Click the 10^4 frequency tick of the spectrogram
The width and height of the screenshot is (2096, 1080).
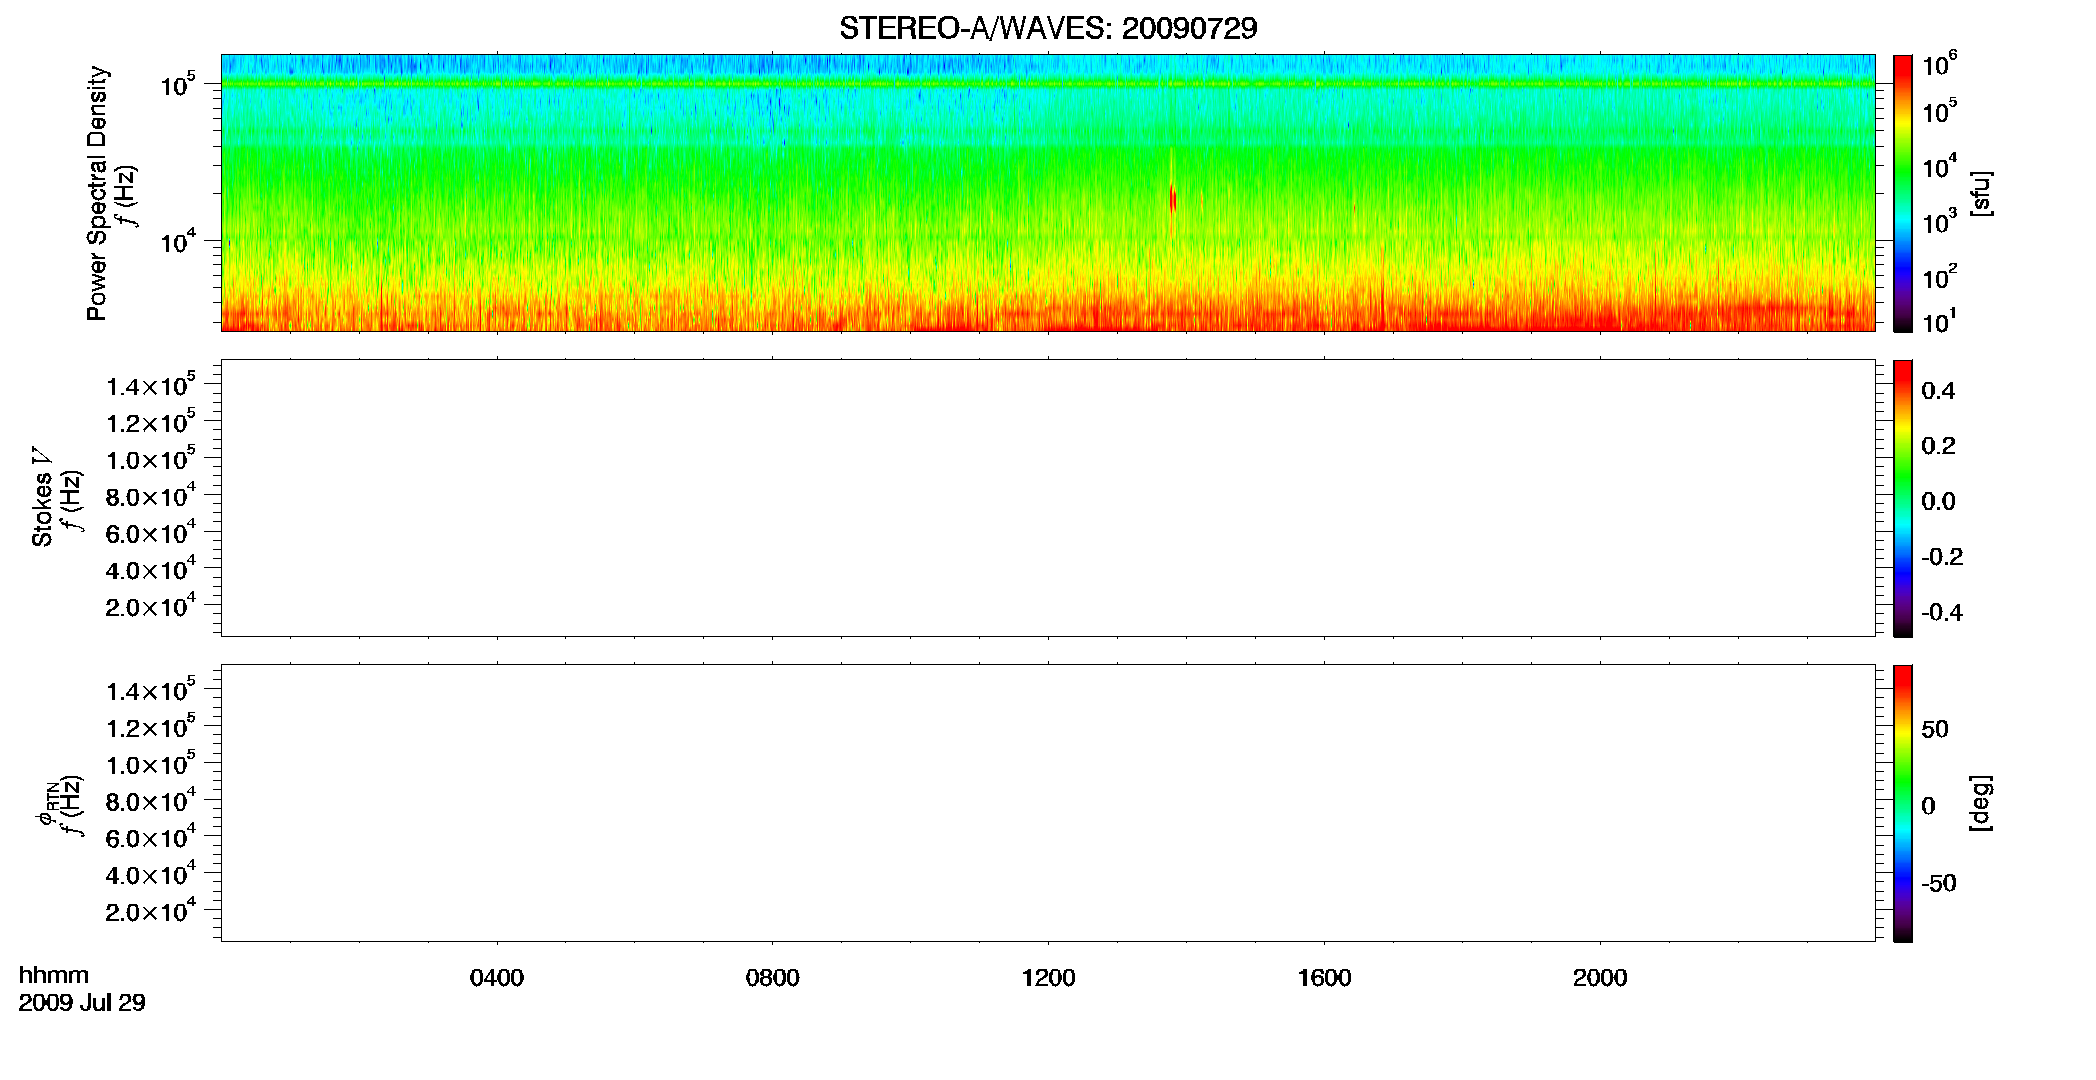pyautogui.click(x=178, y=240)
